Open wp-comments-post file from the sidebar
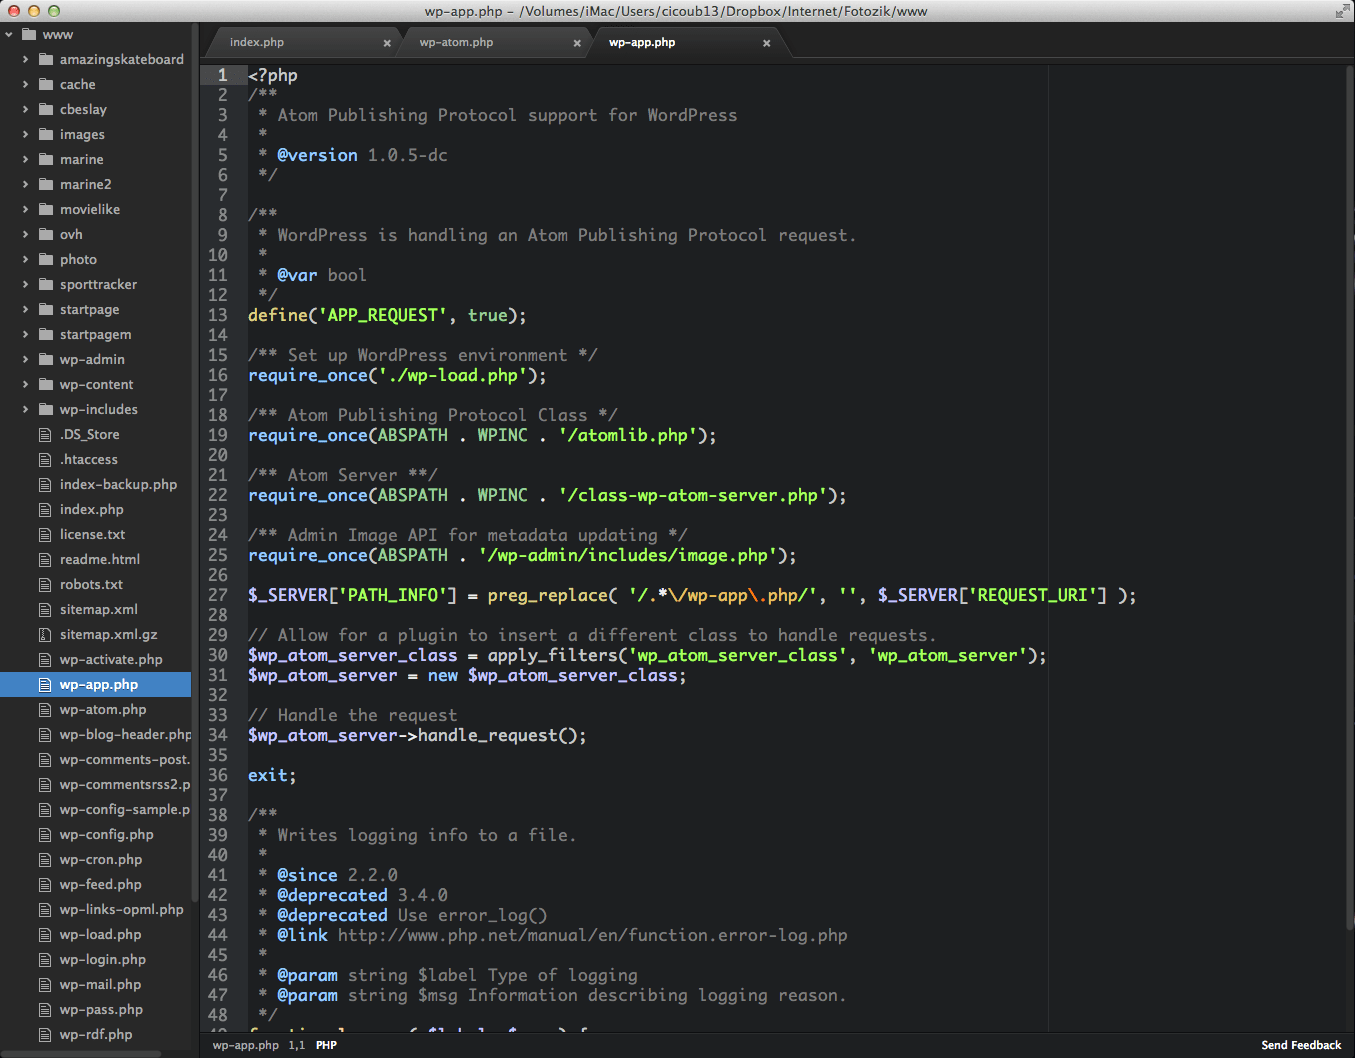Screen dimensions: 1355x1058 tap(125, 759)
